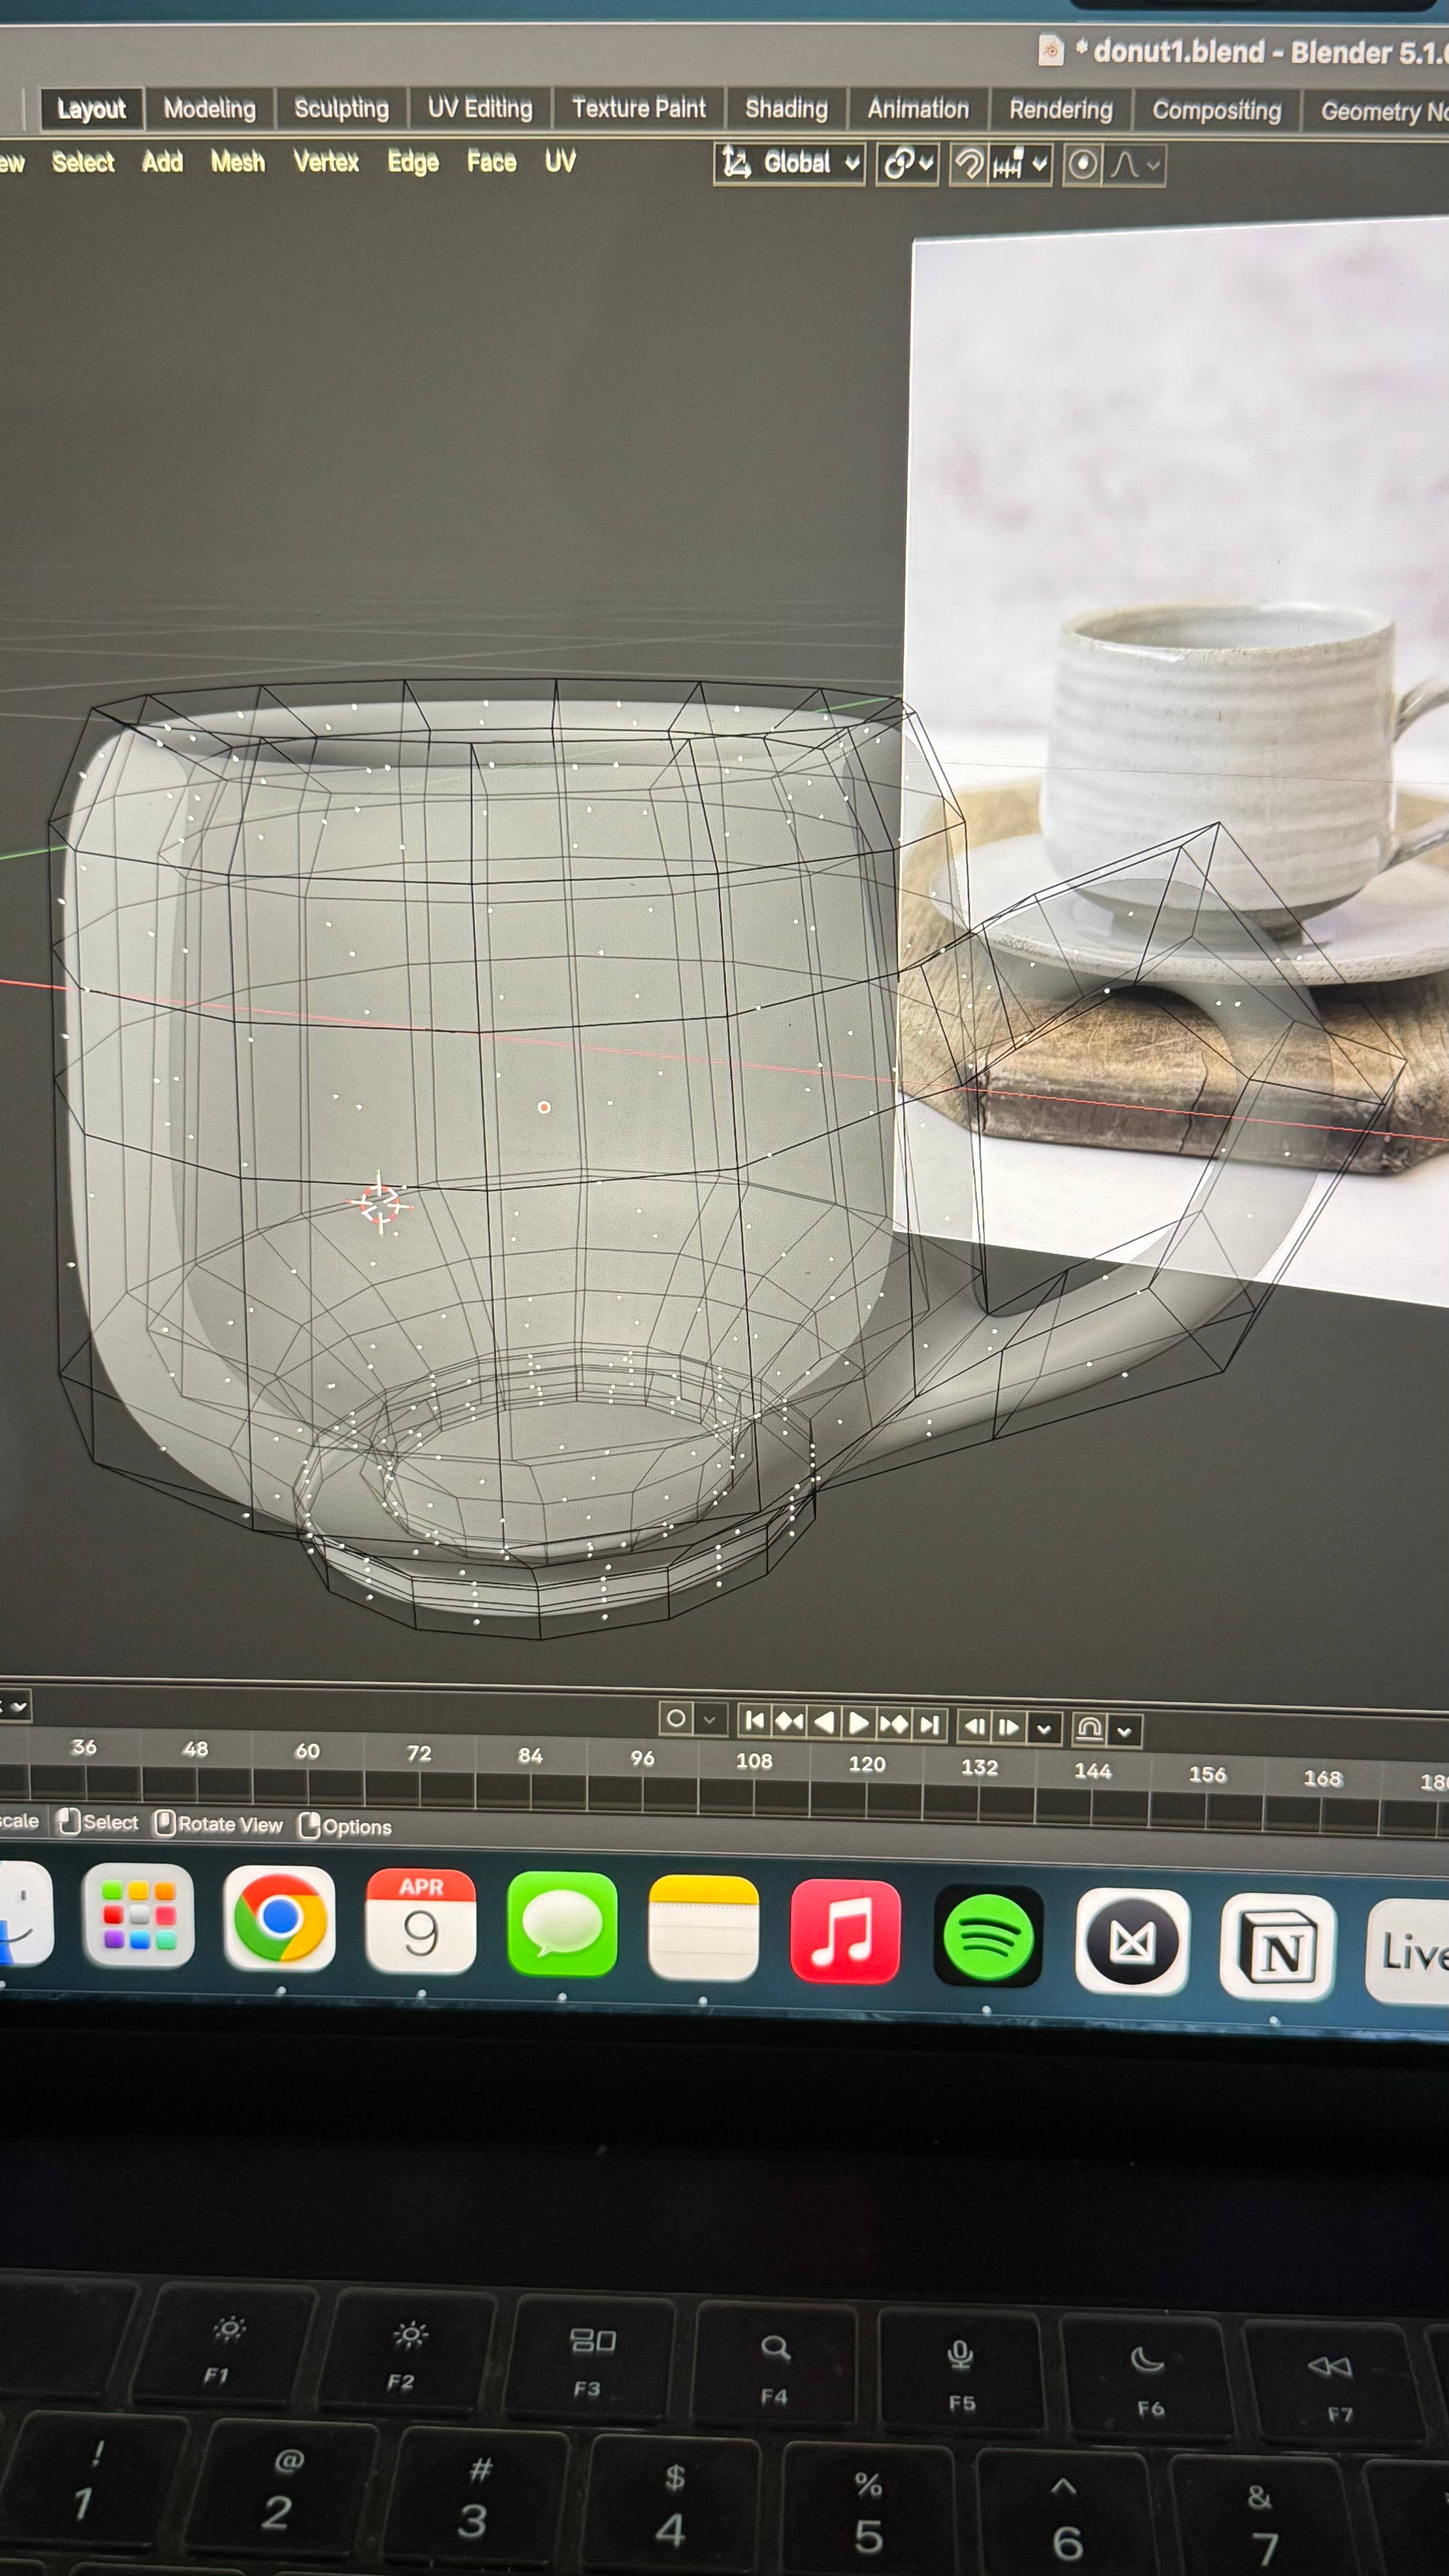Click the 3D cursor in the viewport
The image size is (1449, 2576).
click(380, 1203)
